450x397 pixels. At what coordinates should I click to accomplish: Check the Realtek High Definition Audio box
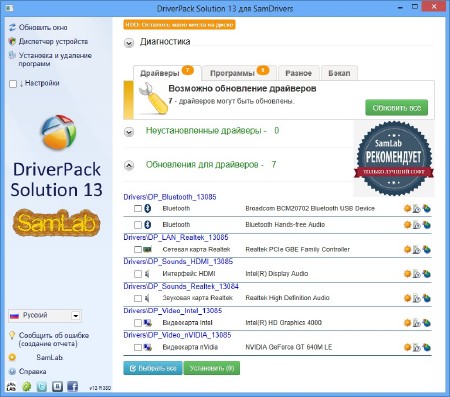(x=138, y=298)
